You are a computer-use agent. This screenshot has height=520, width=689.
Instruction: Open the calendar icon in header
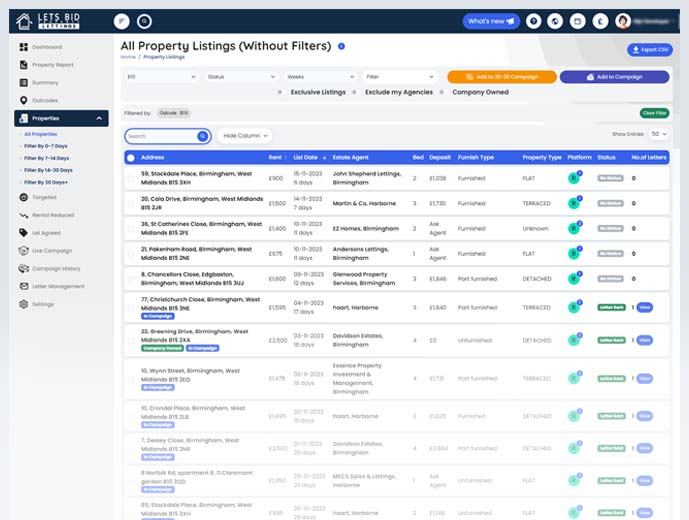(x=577, y=21)
